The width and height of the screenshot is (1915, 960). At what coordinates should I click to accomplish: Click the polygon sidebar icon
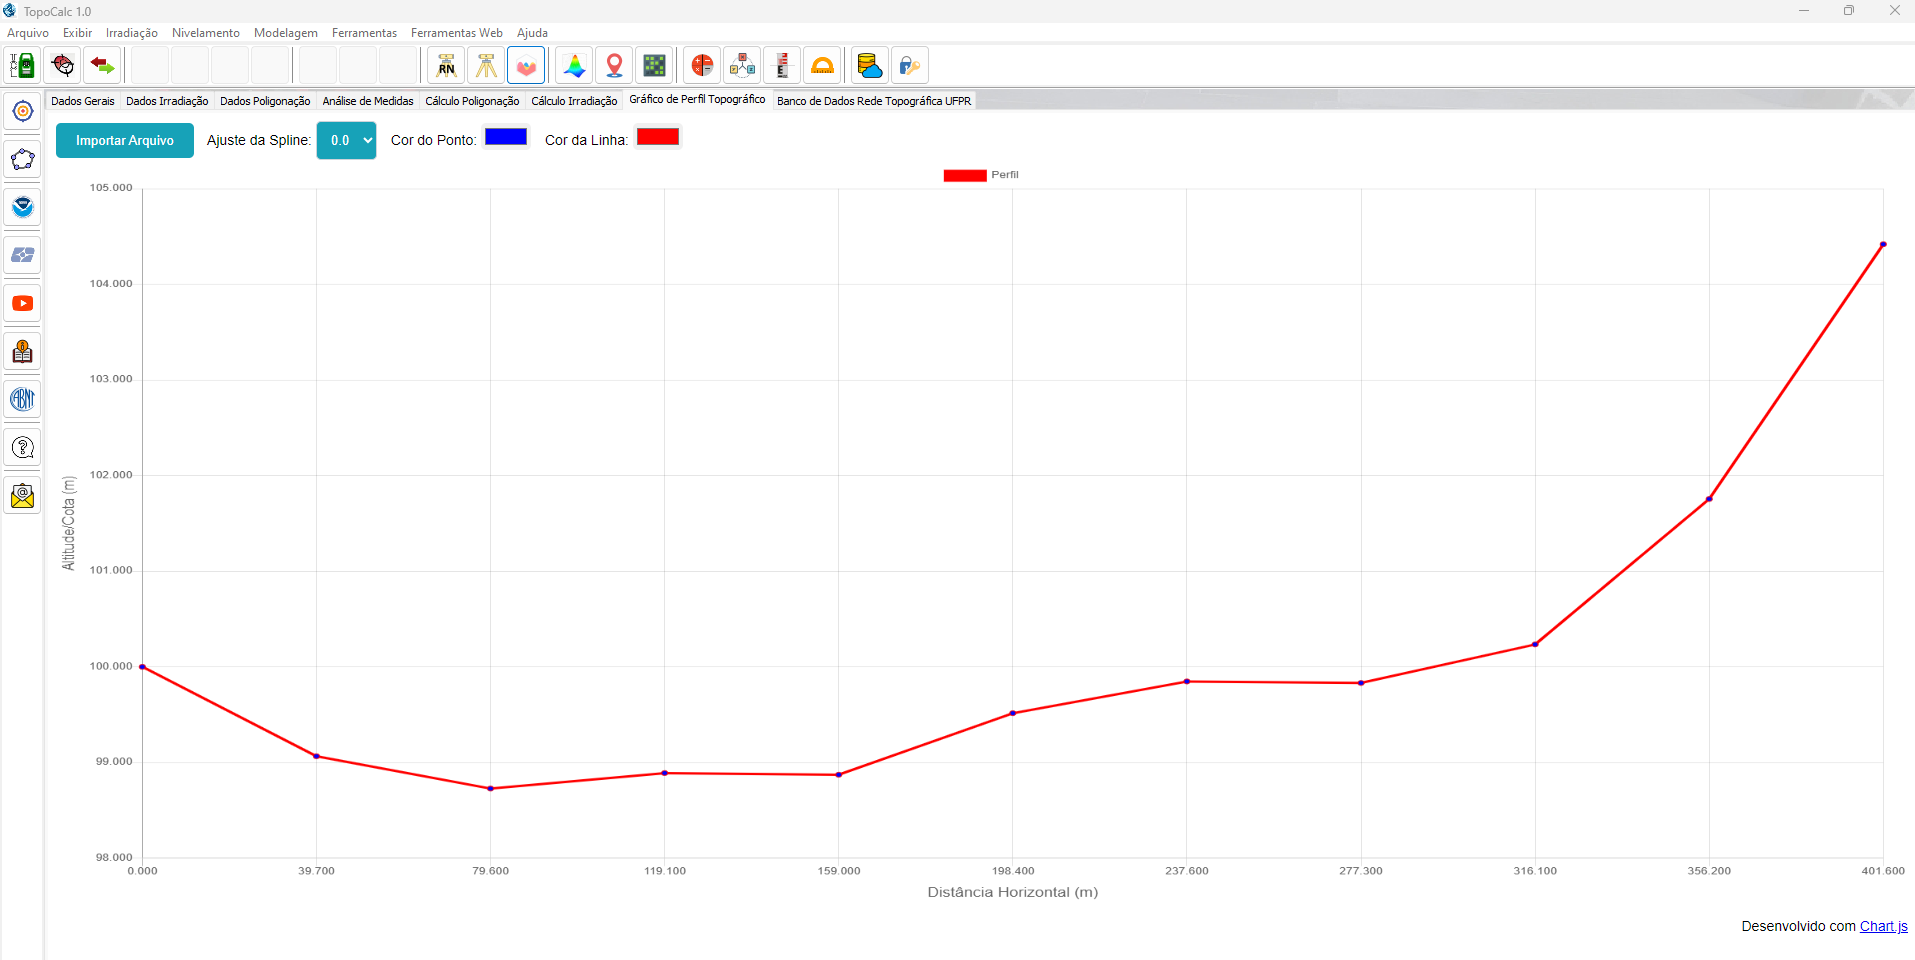(x=22, y=159)
